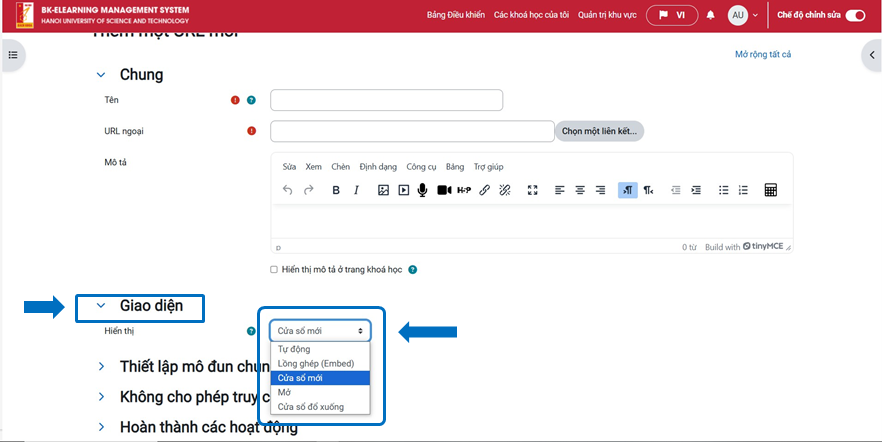Image resolution: width=882 pixels, height=442 pixels.
Task: Open Các khoá học của tôi
Action: [532, 15]
